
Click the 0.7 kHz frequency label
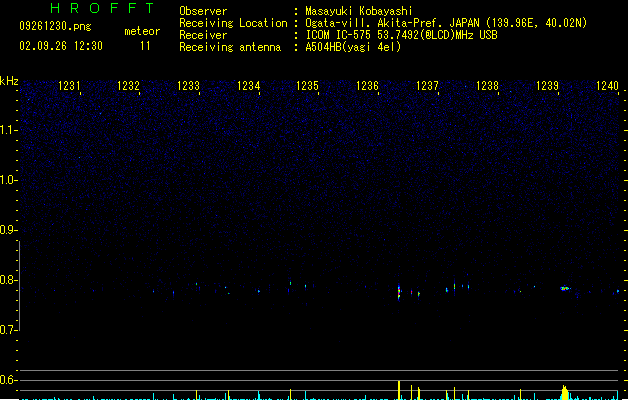(x=8, y=330)
